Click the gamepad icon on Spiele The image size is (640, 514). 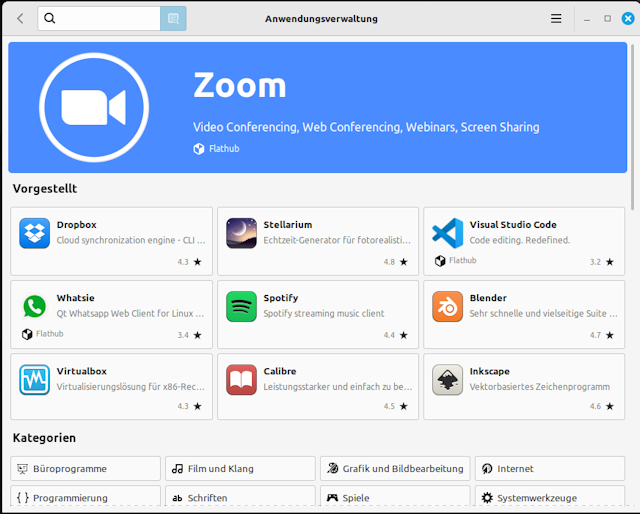pos(332,498)
